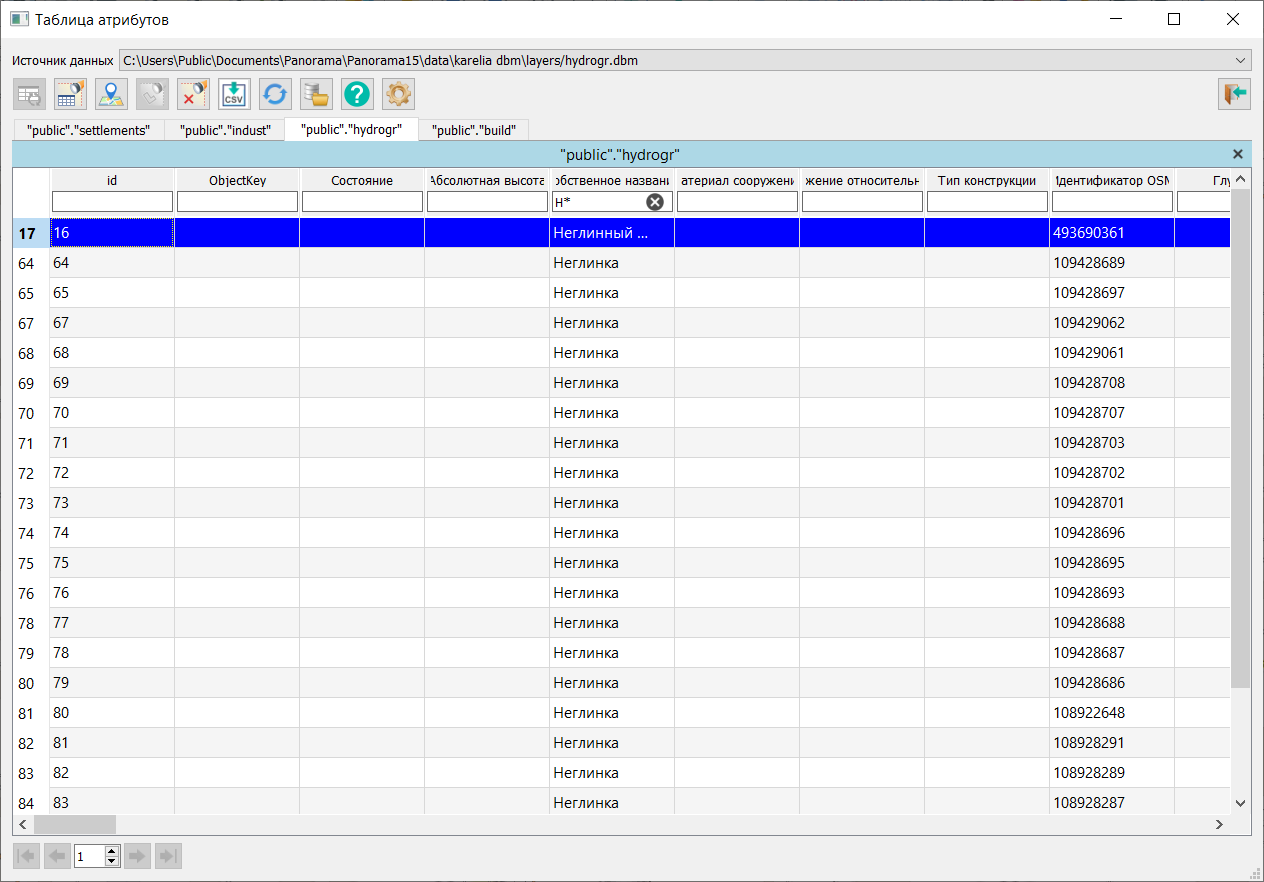Click the table with spotlight icon
This screenshot has height=882, width=1264.
click(x=70, y=95)
